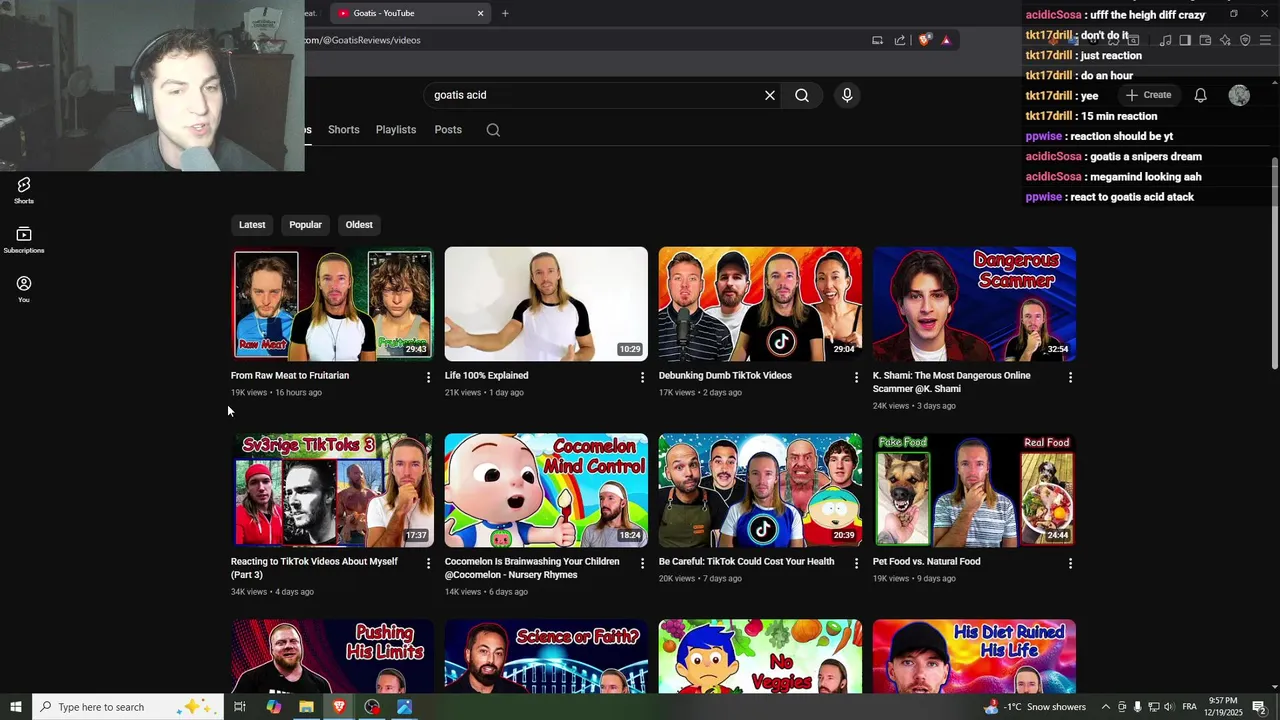
Task: Close the Goatis - YouTube tab
Action: [x=480, y=13]
